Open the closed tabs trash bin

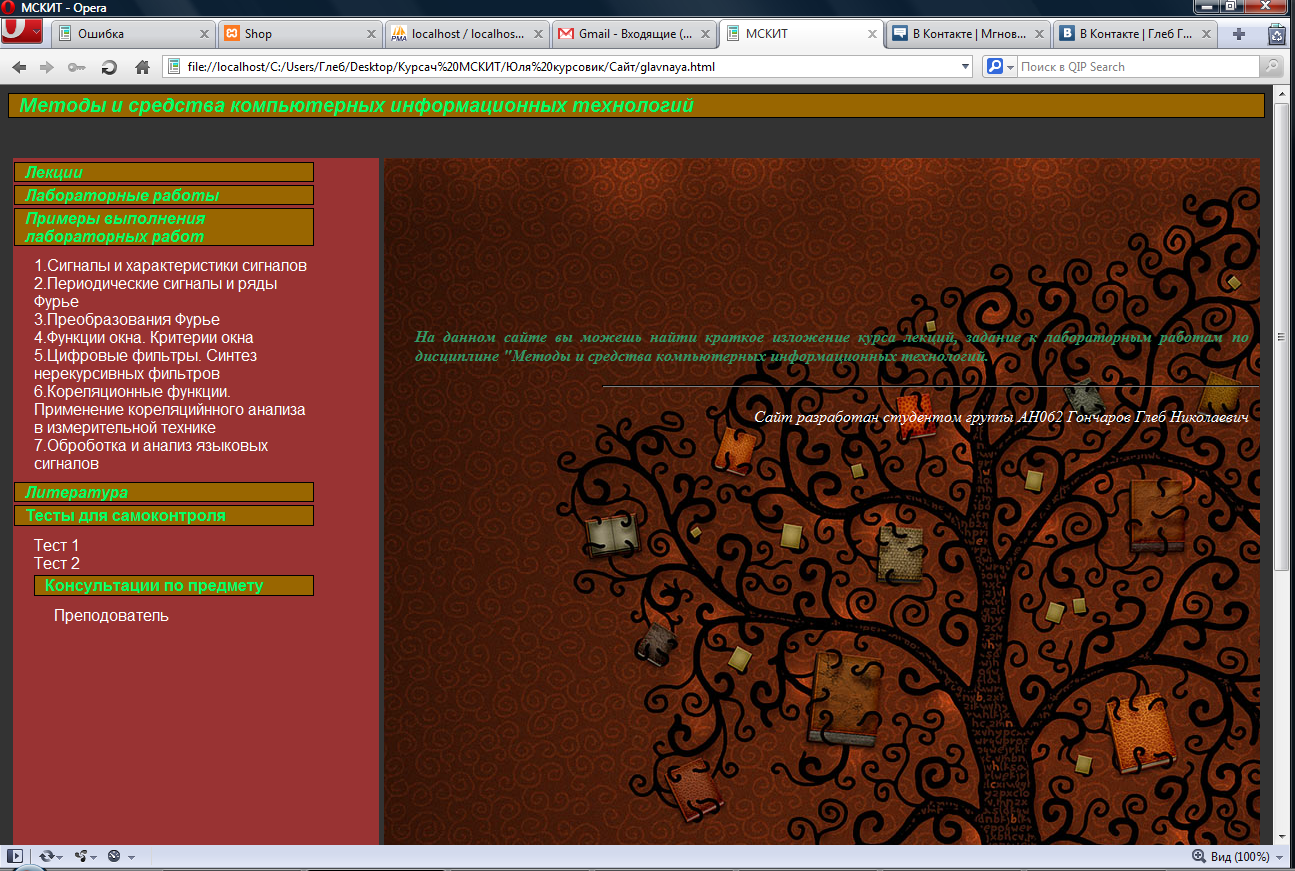[x=1276, y=33]
